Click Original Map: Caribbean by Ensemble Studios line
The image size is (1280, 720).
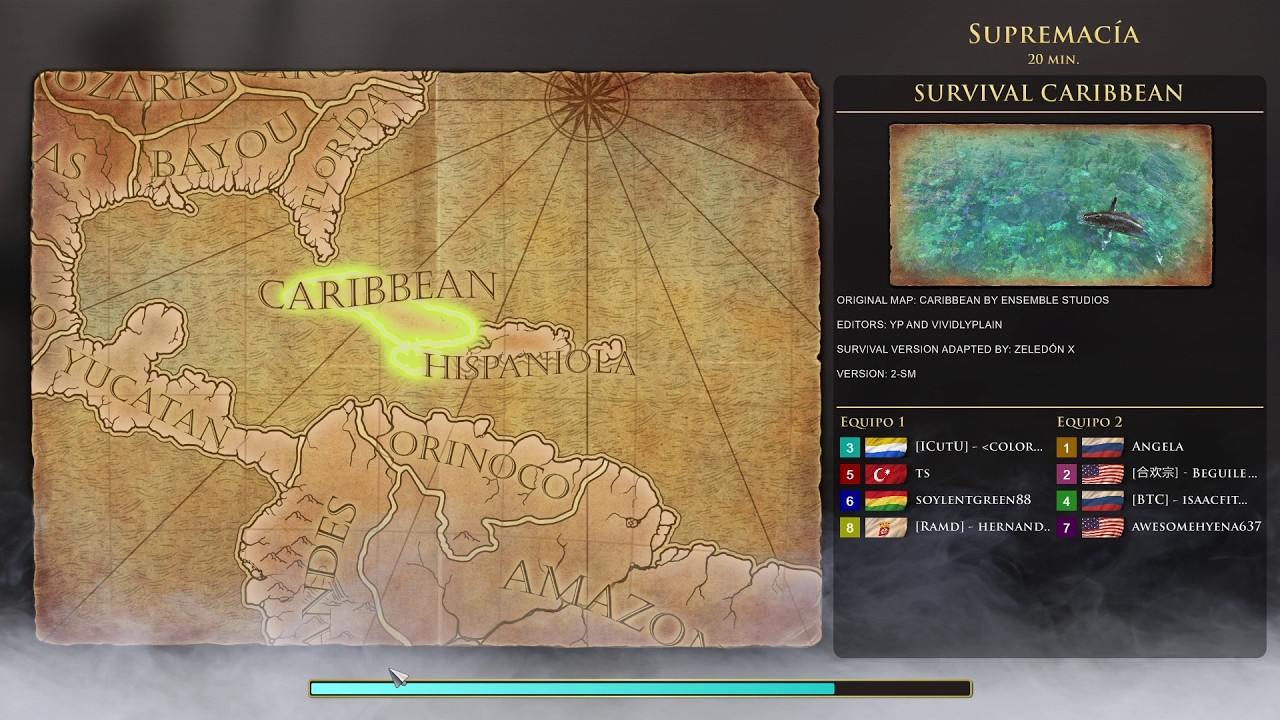click(972, 300)
